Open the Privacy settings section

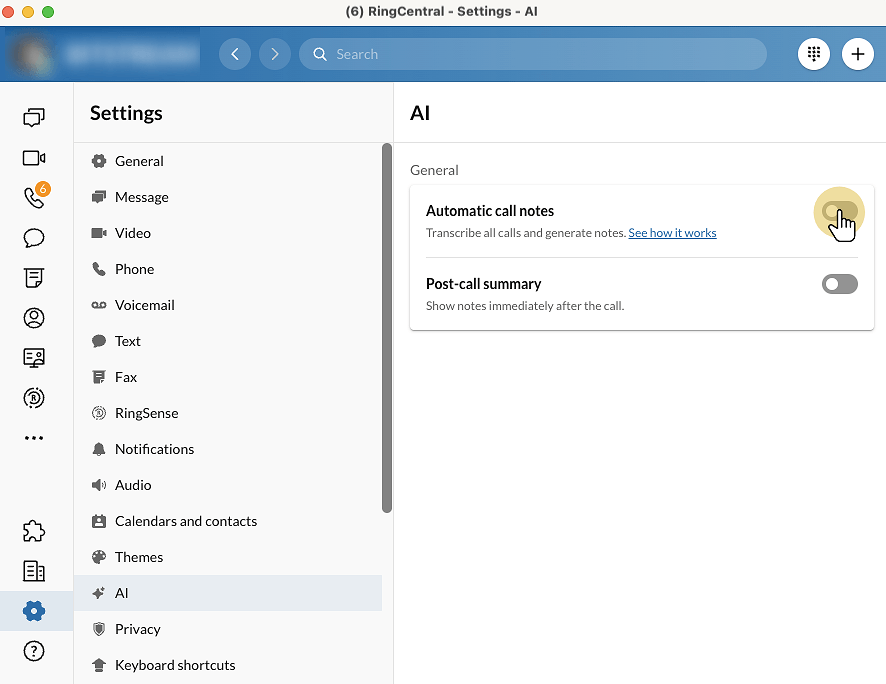137,629
